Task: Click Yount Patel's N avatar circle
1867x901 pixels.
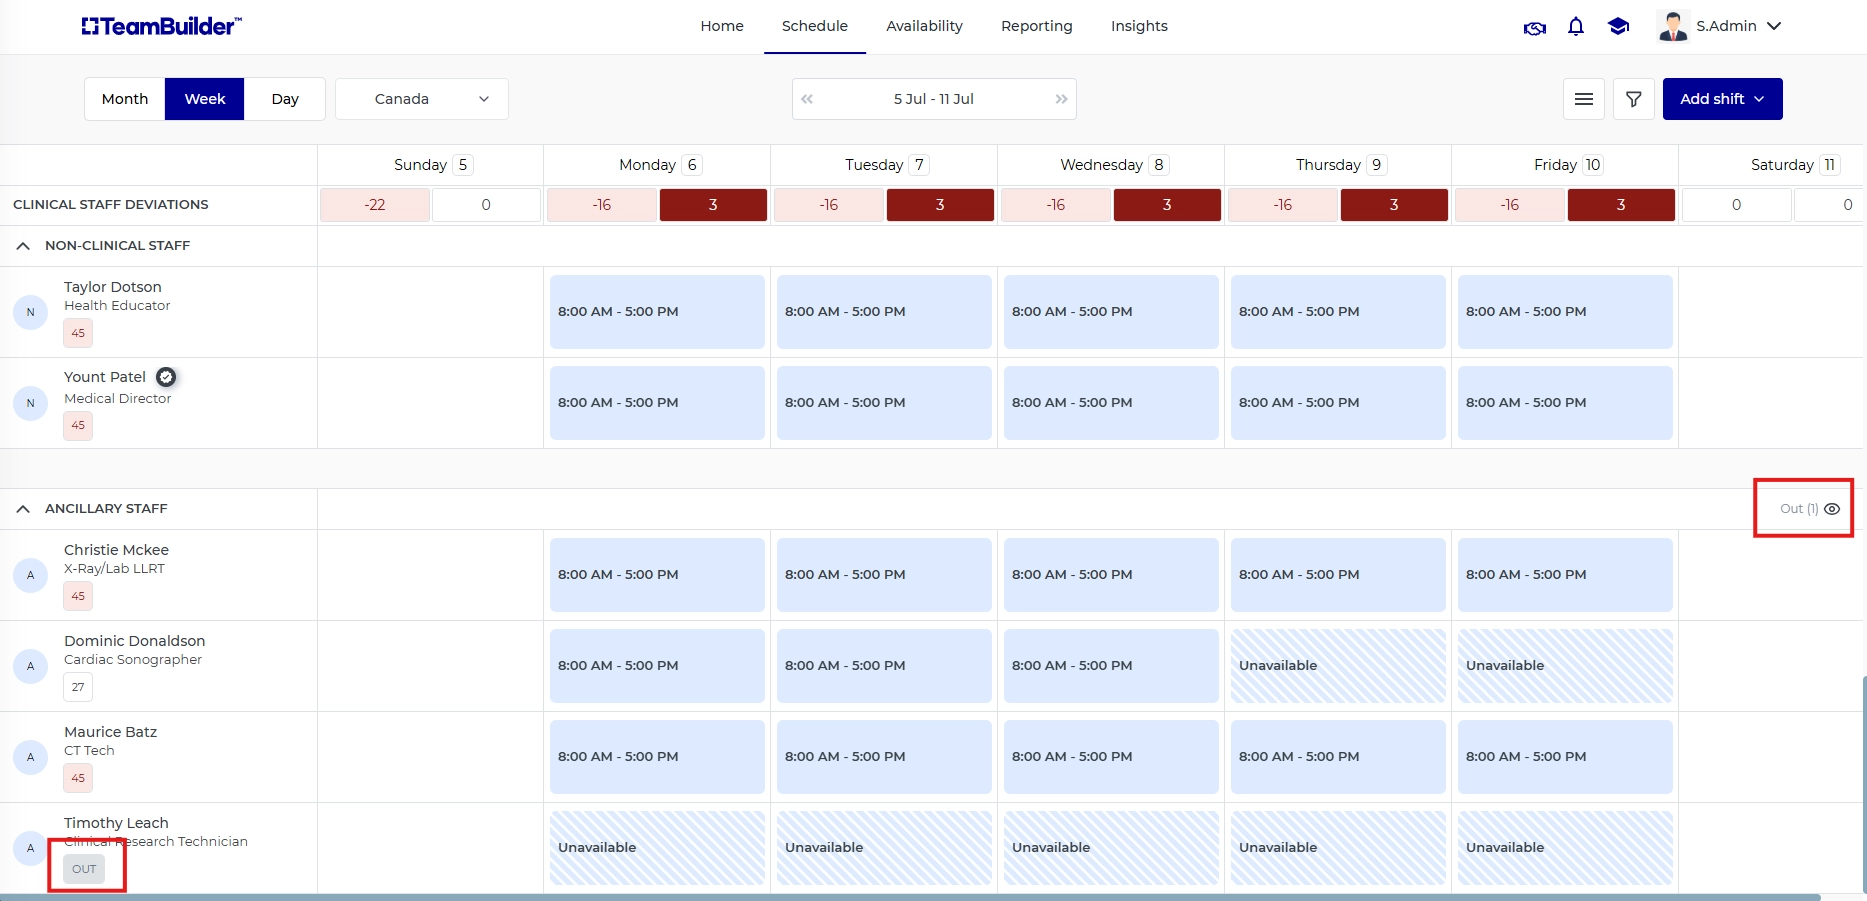Action: [x=30, y=403]
